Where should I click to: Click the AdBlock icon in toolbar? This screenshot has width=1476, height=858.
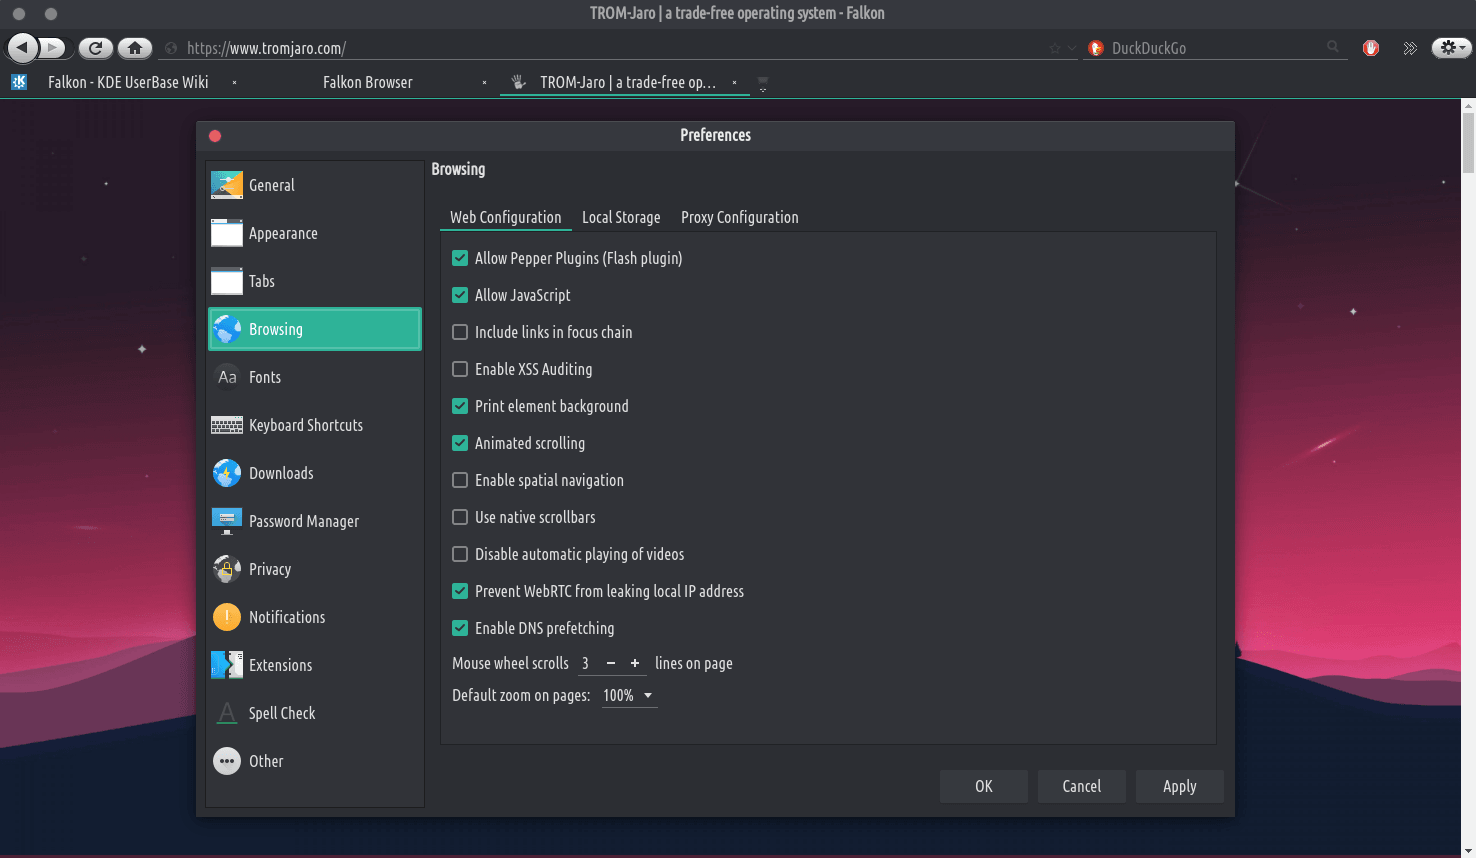point(1371,48)
